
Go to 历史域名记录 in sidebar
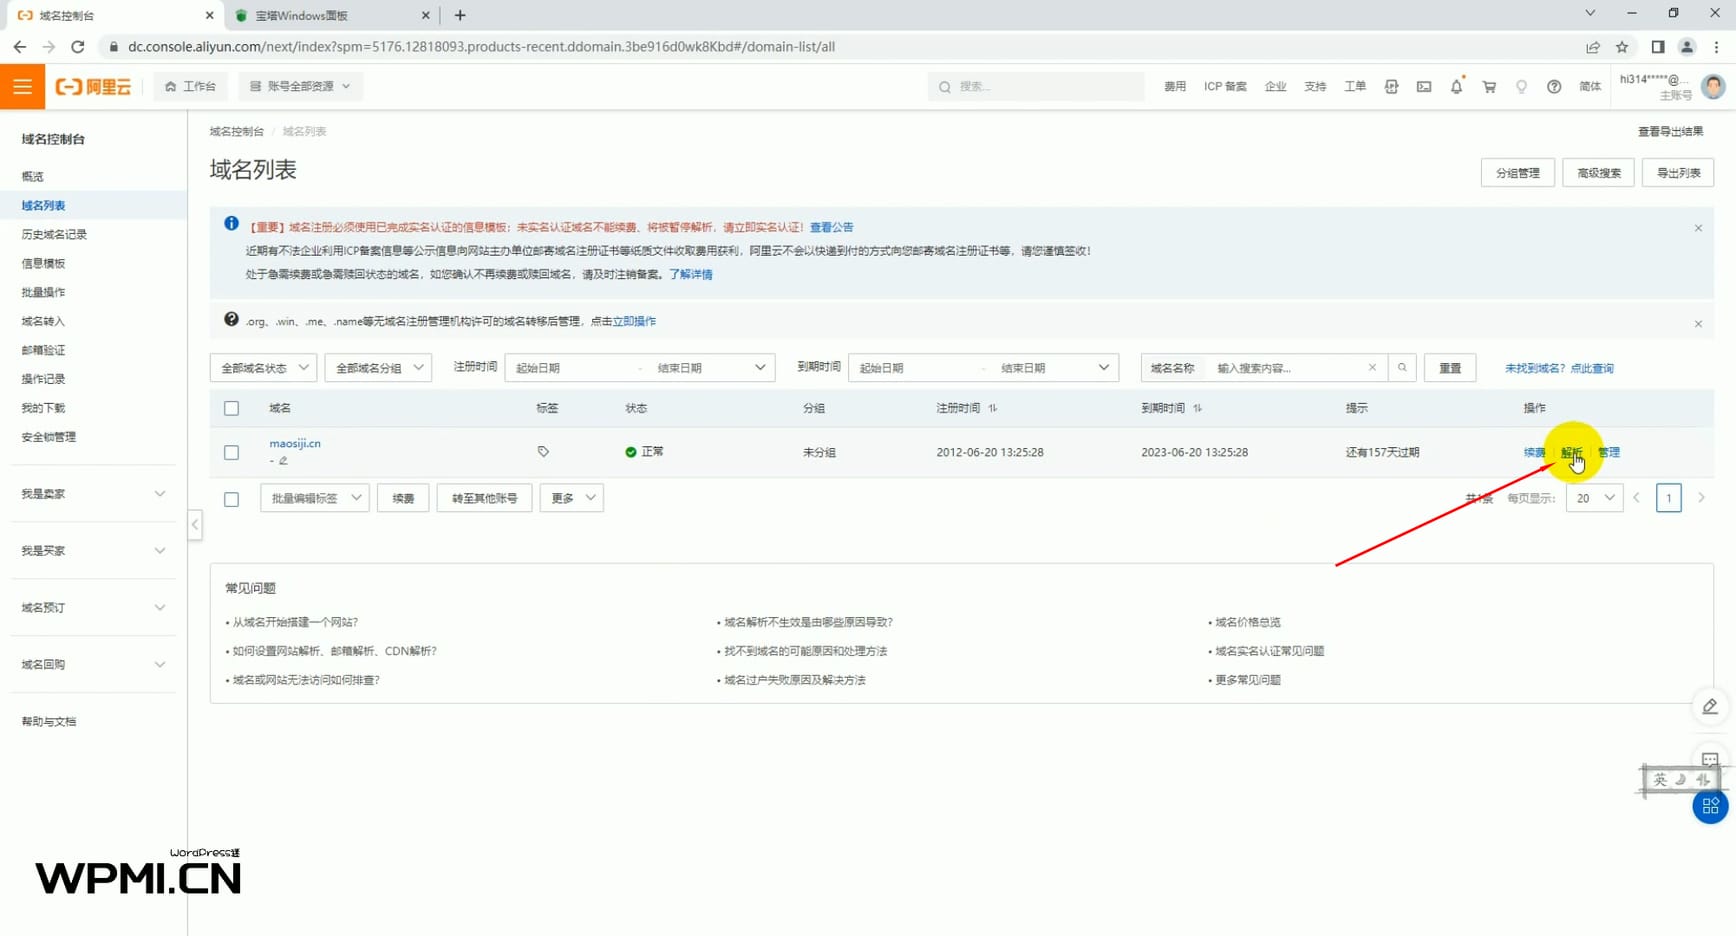(54, 234)
